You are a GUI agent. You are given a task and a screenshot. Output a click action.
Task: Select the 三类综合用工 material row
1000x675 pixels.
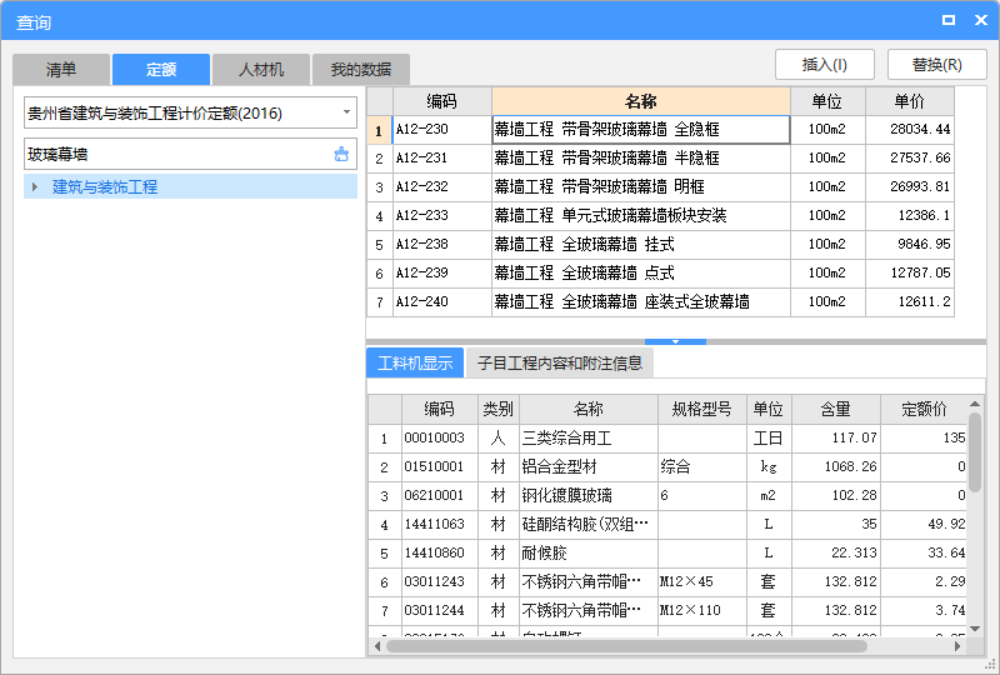click(667, 438)
